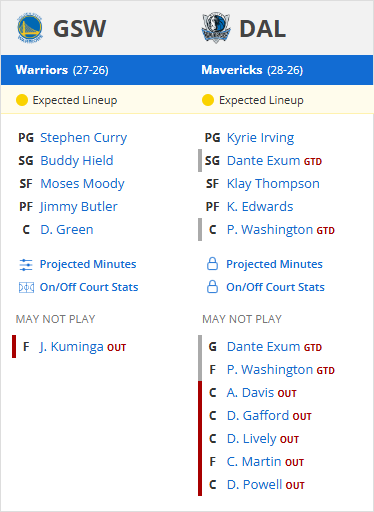
Task: Click the GSW team abbreviation heading
Action: click(80, 29)
